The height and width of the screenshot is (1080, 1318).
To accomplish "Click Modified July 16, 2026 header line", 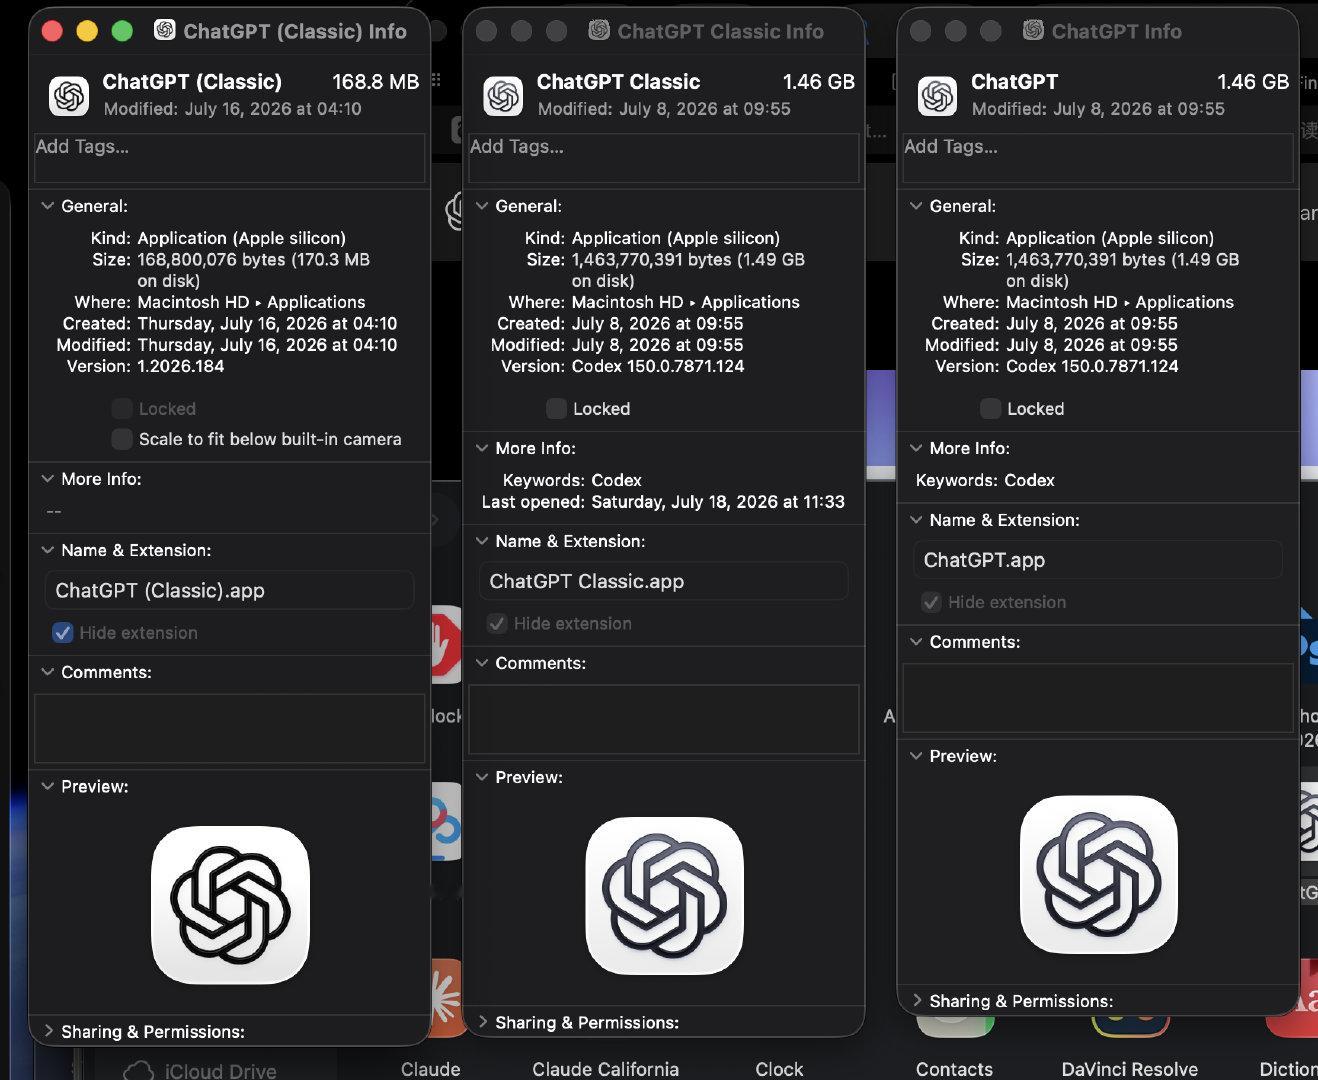I will [x=233, y=108].
